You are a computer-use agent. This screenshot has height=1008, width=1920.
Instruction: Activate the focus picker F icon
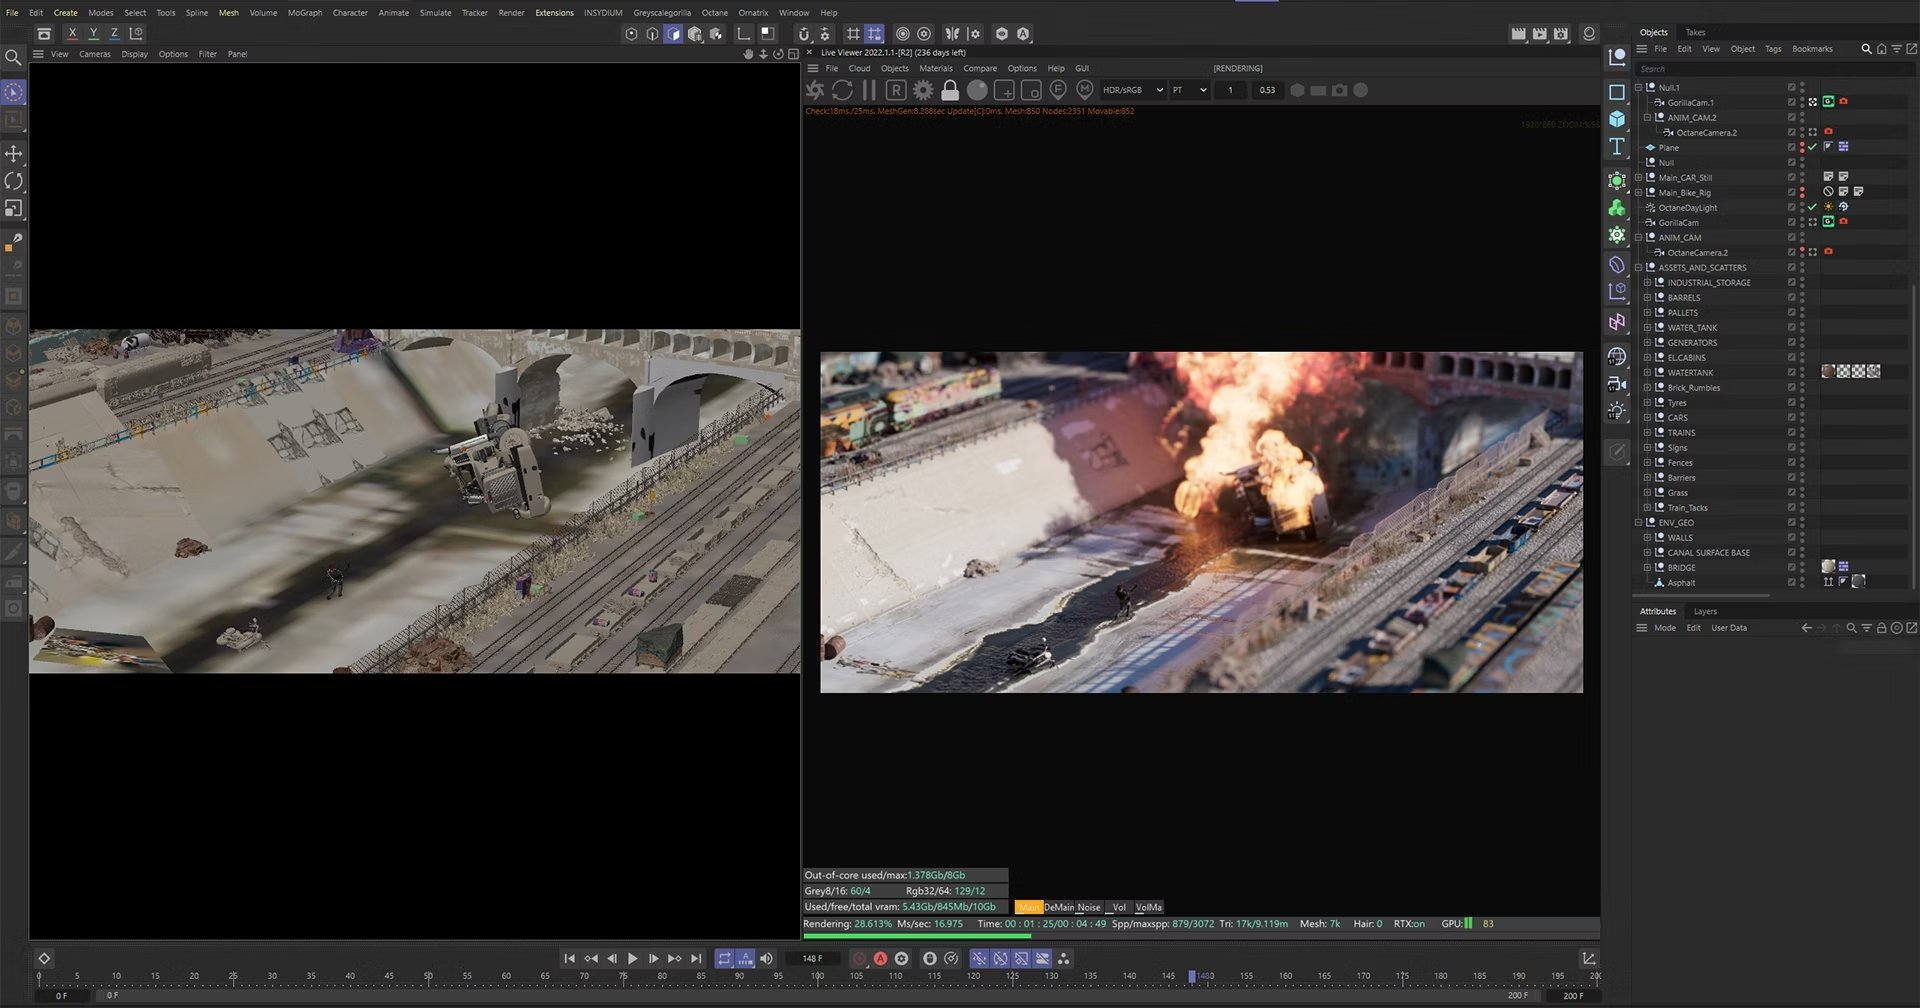coord(1058,90)
